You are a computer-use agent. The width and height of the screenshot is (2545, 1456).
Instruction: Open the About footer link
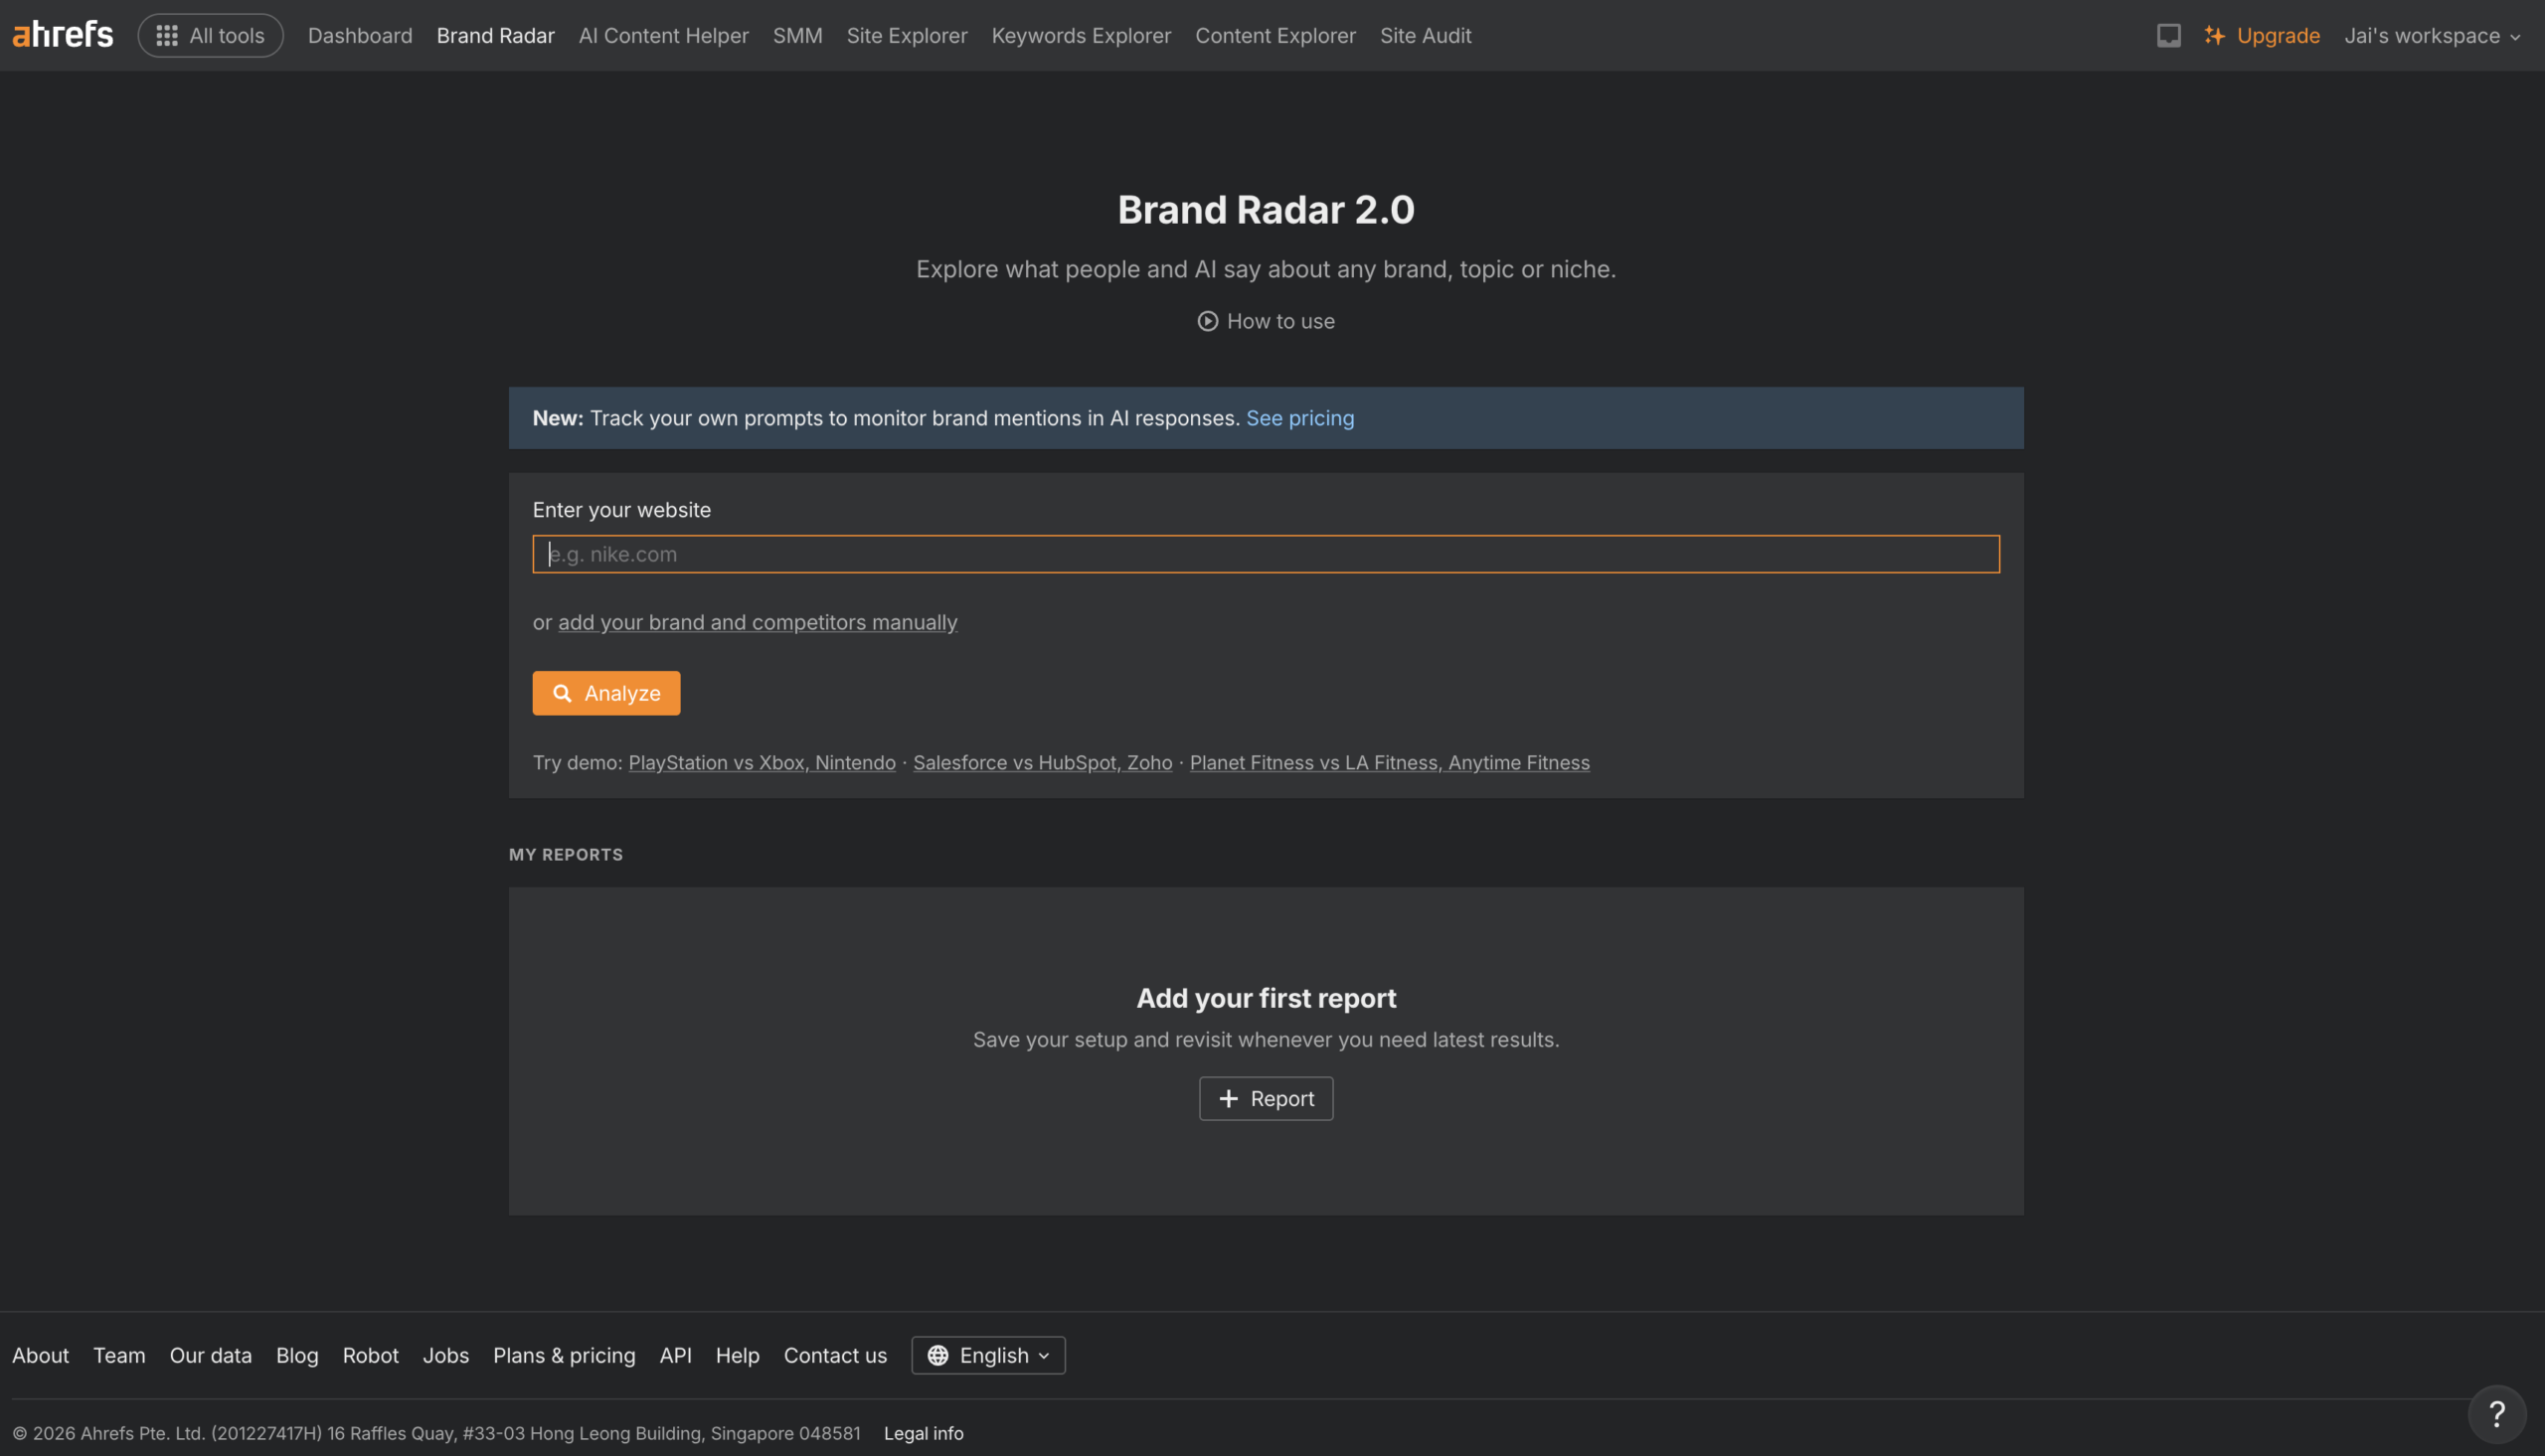pyautogui.click(x=41, y=1355)
